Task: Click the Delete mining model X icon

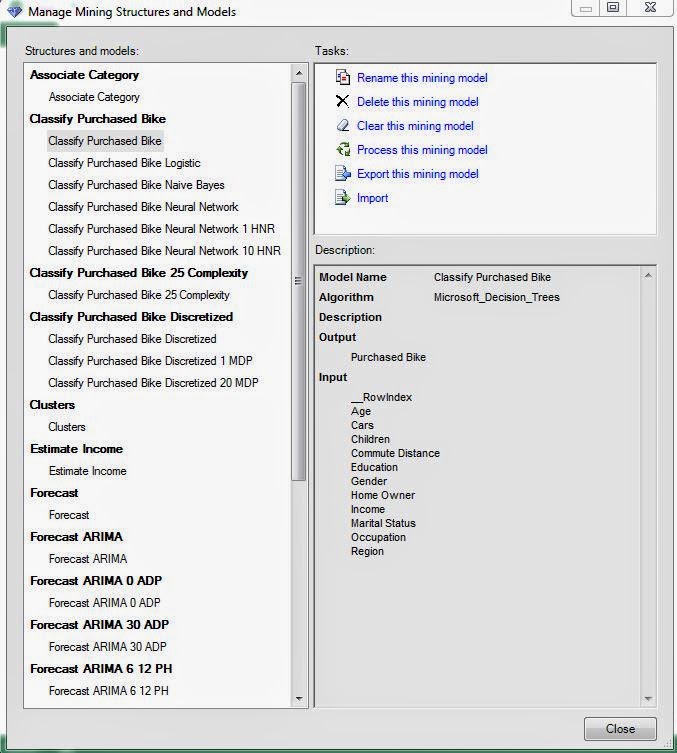Action: point(342,101)
